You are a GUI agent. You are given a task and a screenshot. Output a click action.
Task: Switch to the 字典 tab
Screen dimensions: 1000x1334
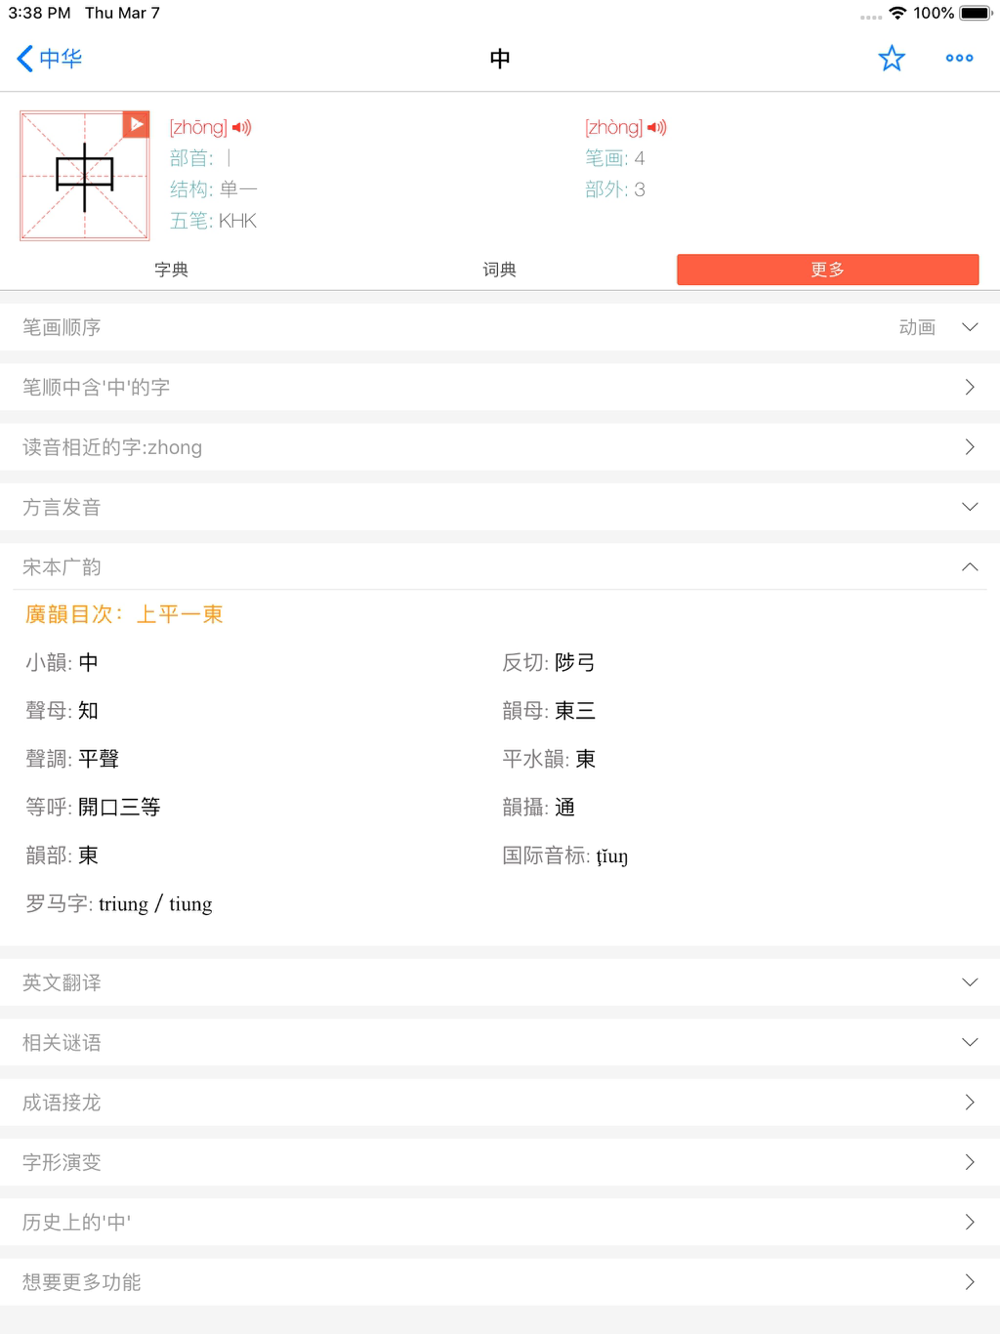[171, 269]
